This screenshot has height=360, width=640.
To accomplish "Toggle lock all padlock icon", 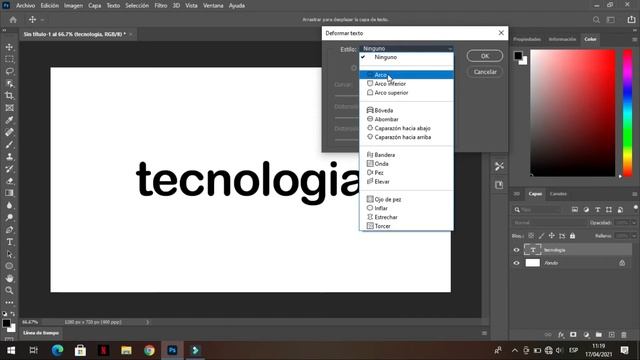I will 572,236.
